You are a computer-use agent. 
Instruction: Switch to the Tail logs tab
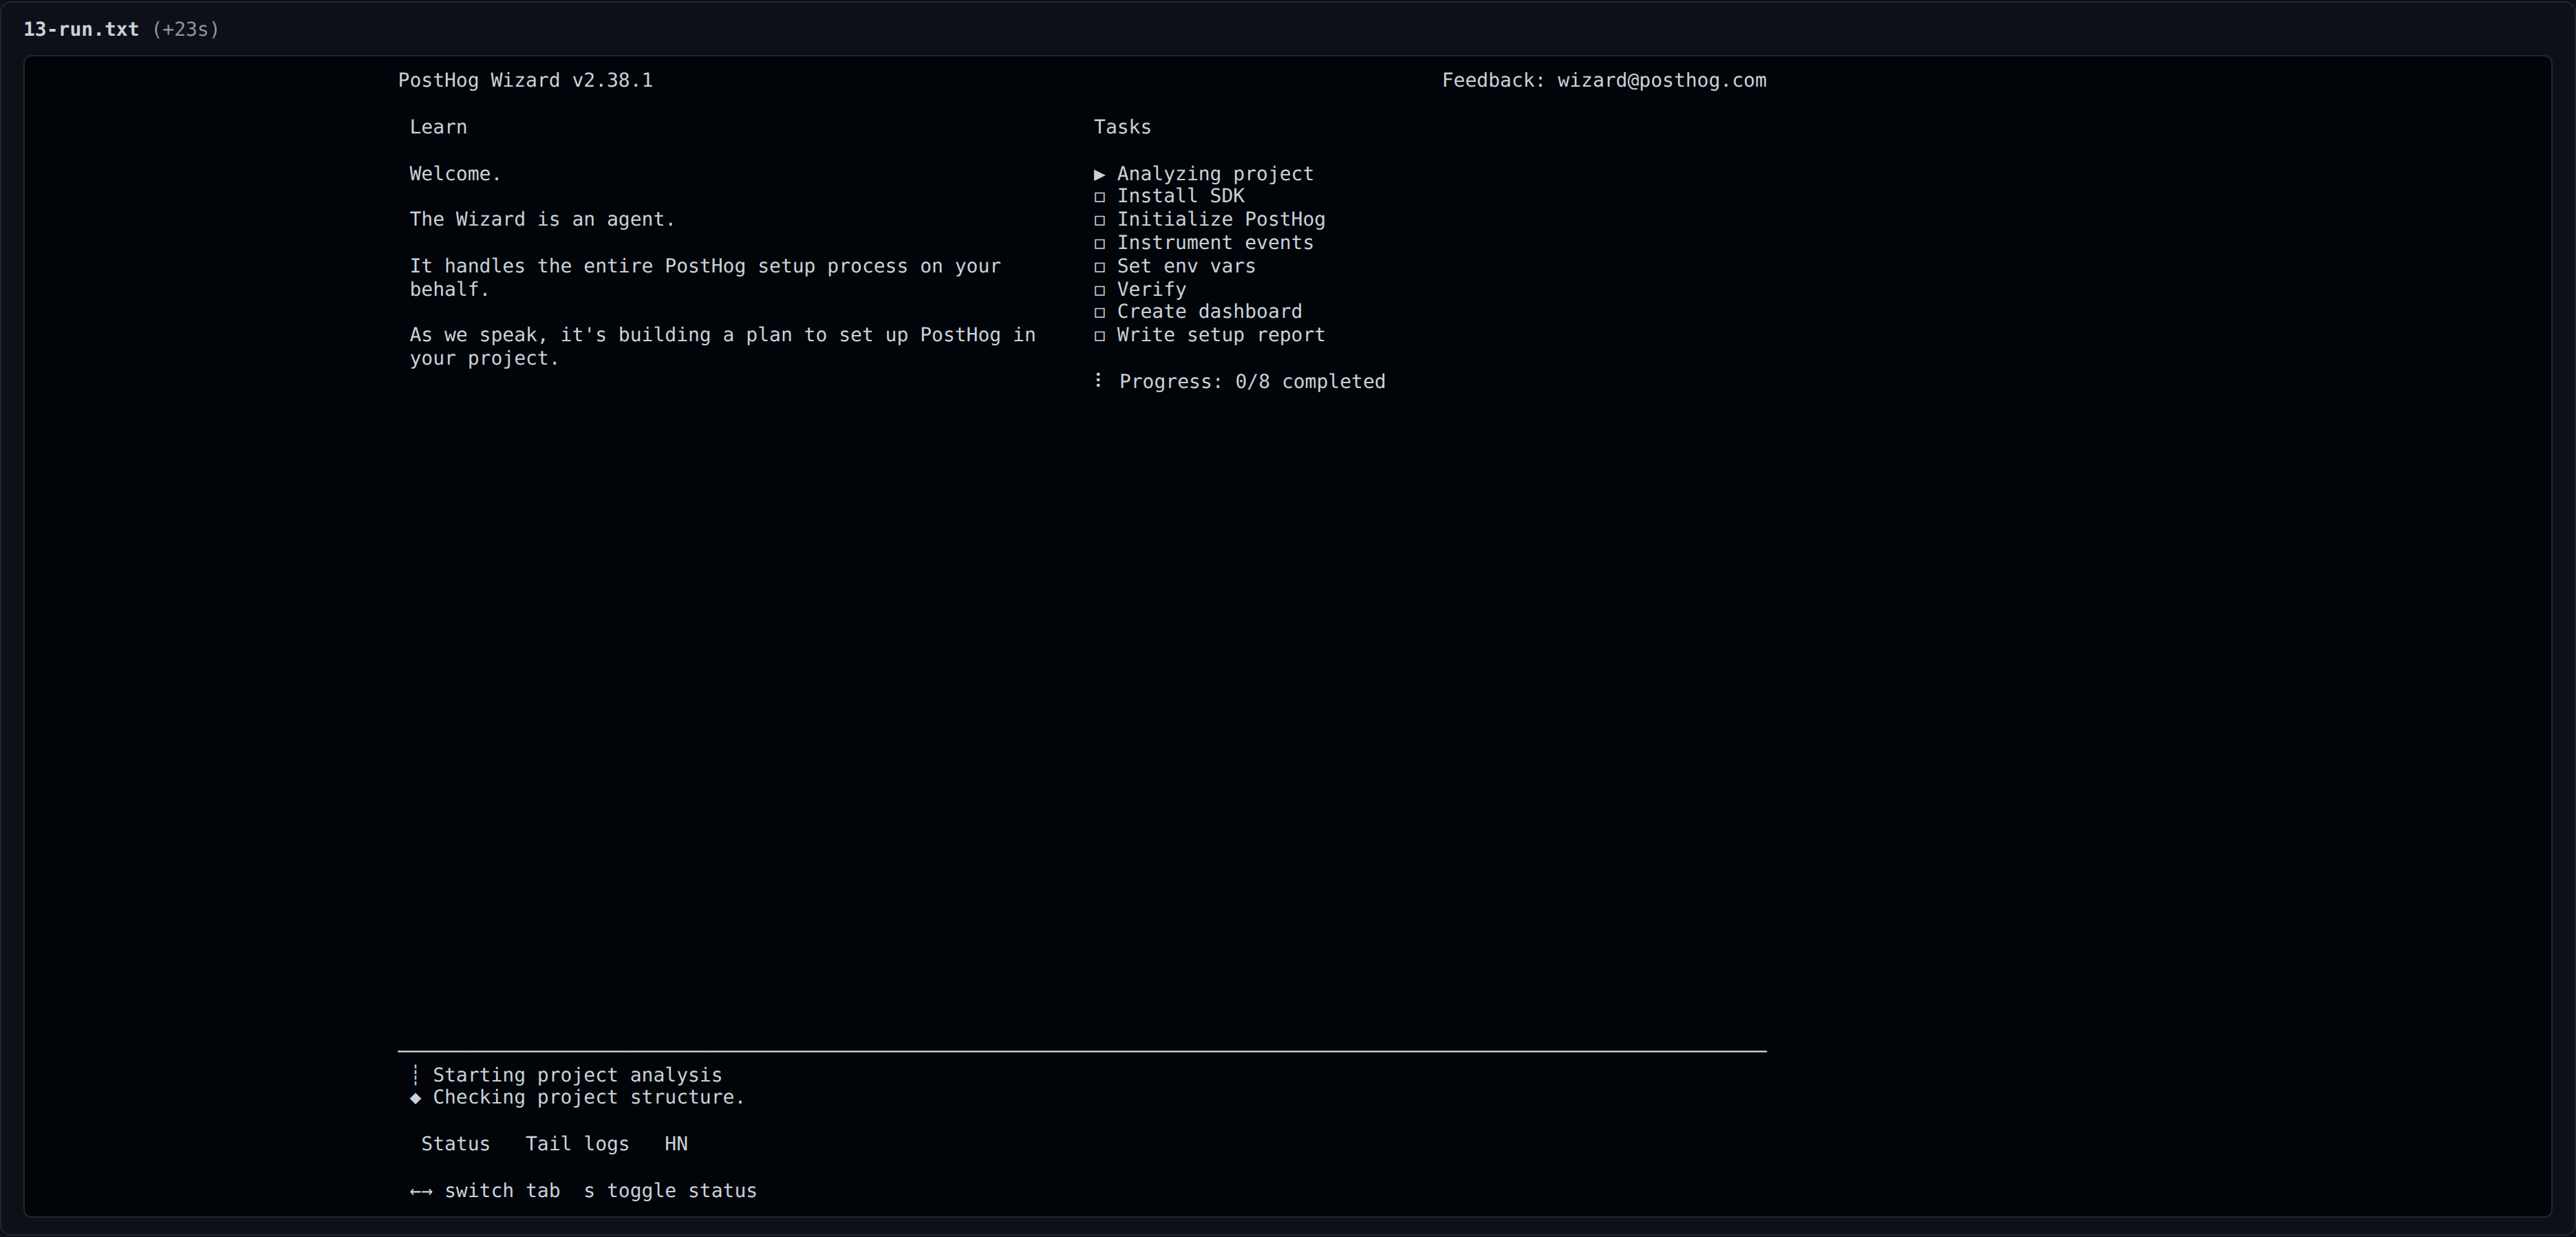pos(577,1144)
